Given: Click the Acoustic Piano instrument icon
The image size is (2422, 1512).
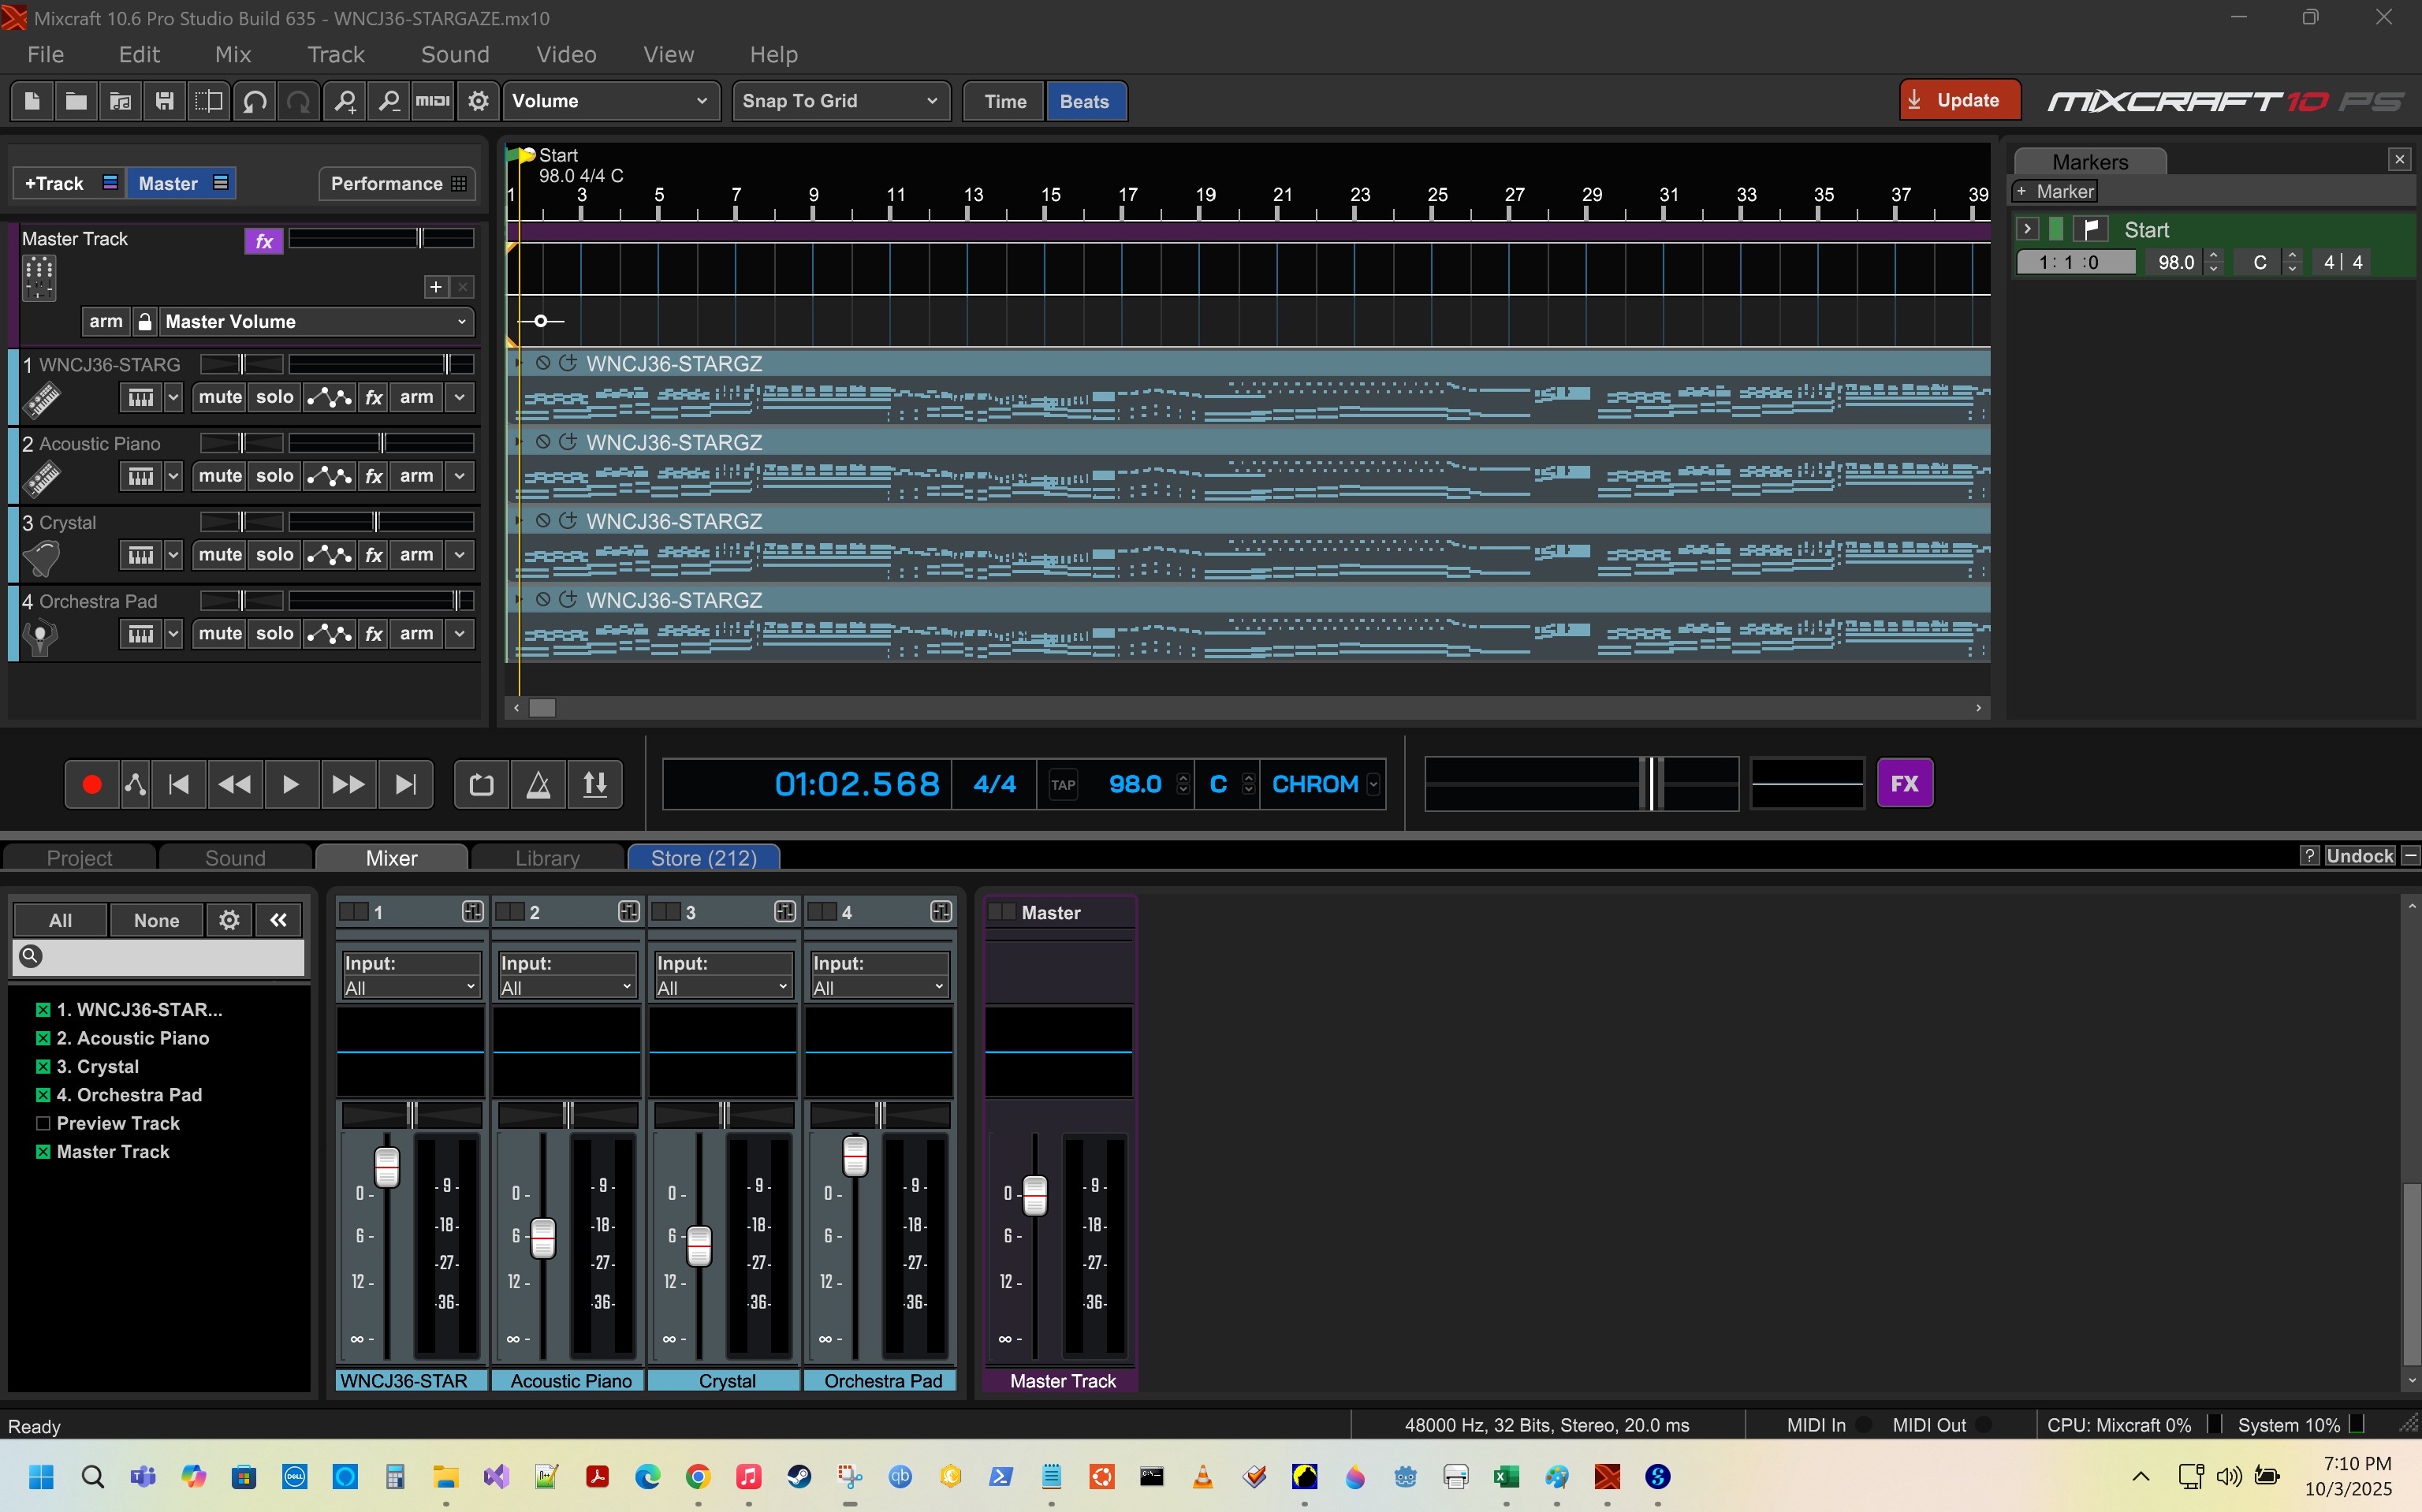Looking at the screenshot, I should click(41, 479).
